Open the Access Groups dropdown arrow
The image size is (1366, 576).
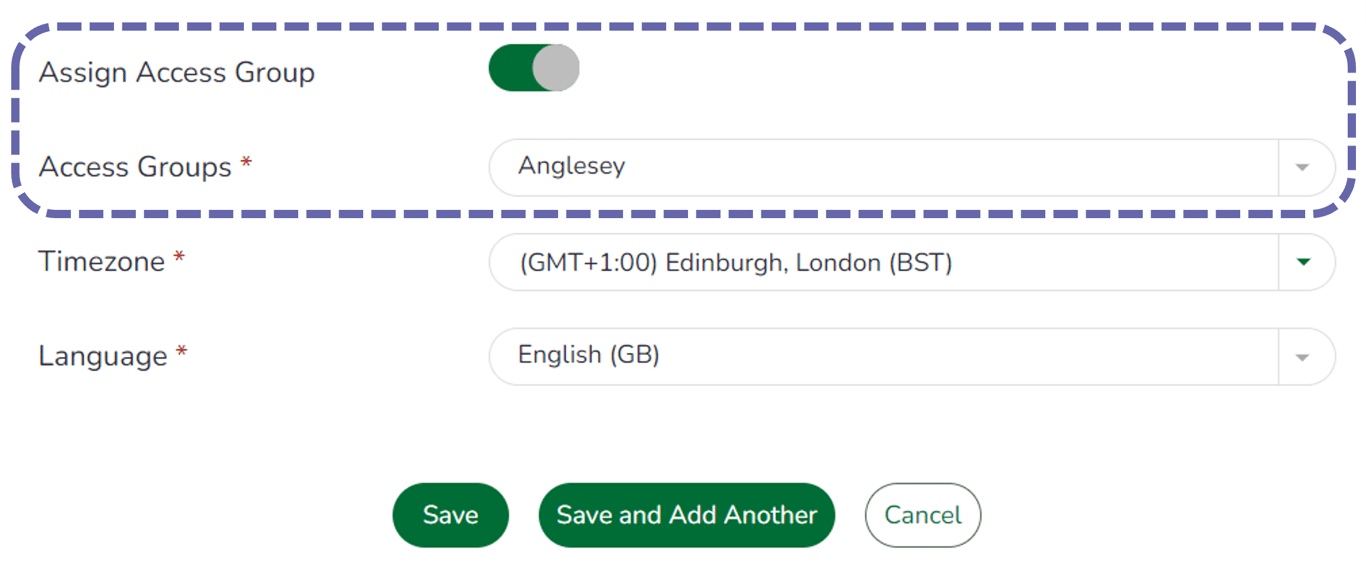pos(1302,168)
